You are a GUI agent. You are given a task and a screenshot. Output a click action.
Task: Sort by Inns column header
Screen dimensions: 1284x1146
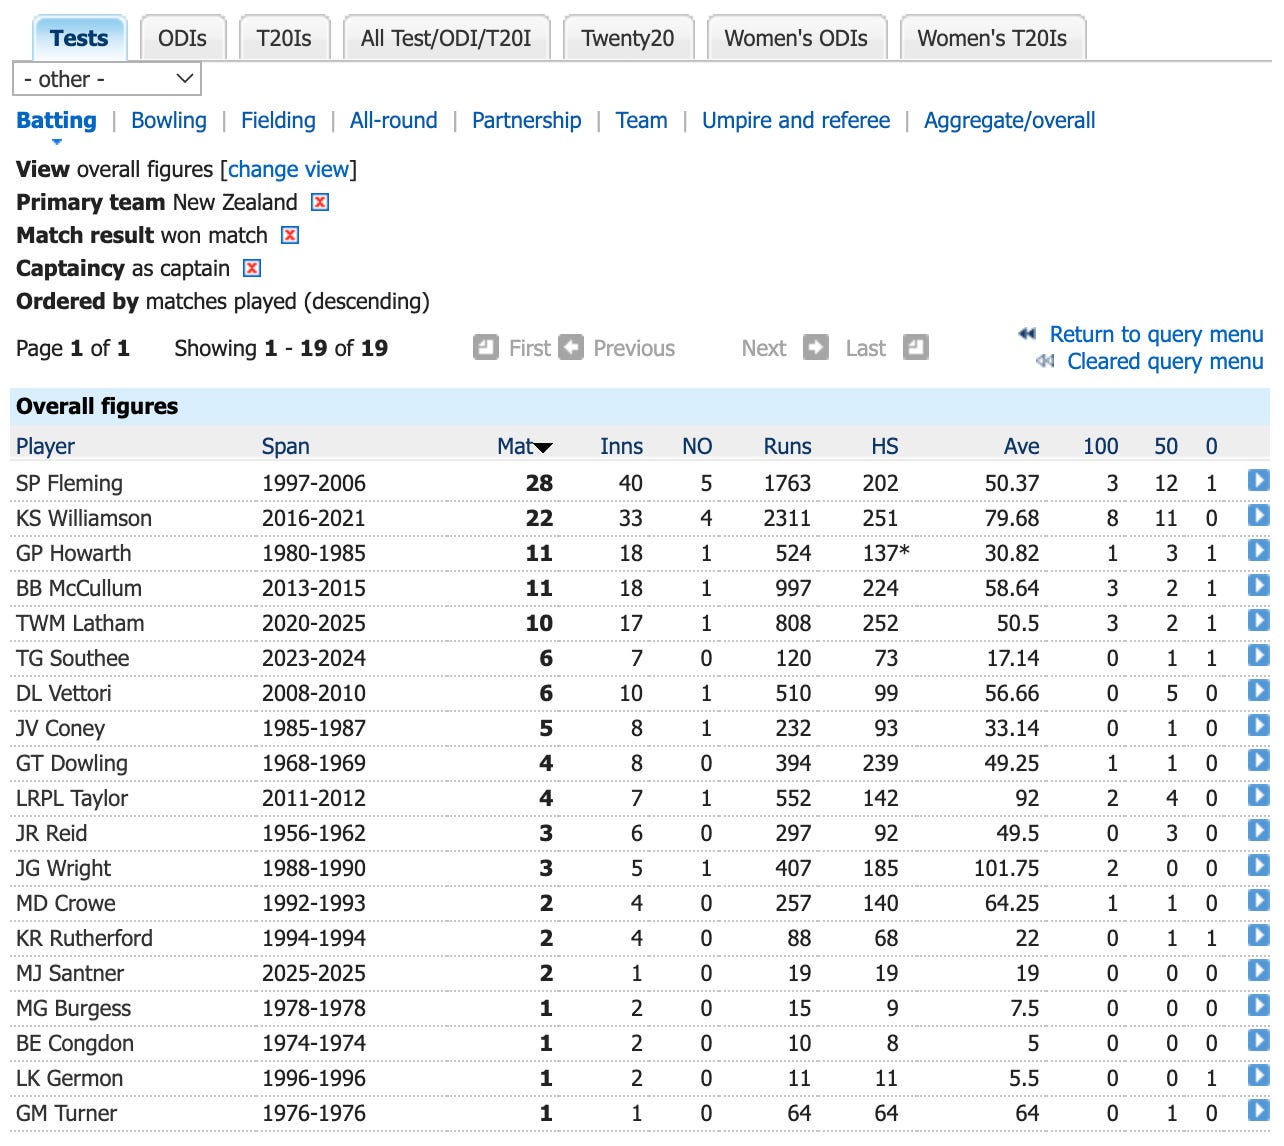(621, 446)
